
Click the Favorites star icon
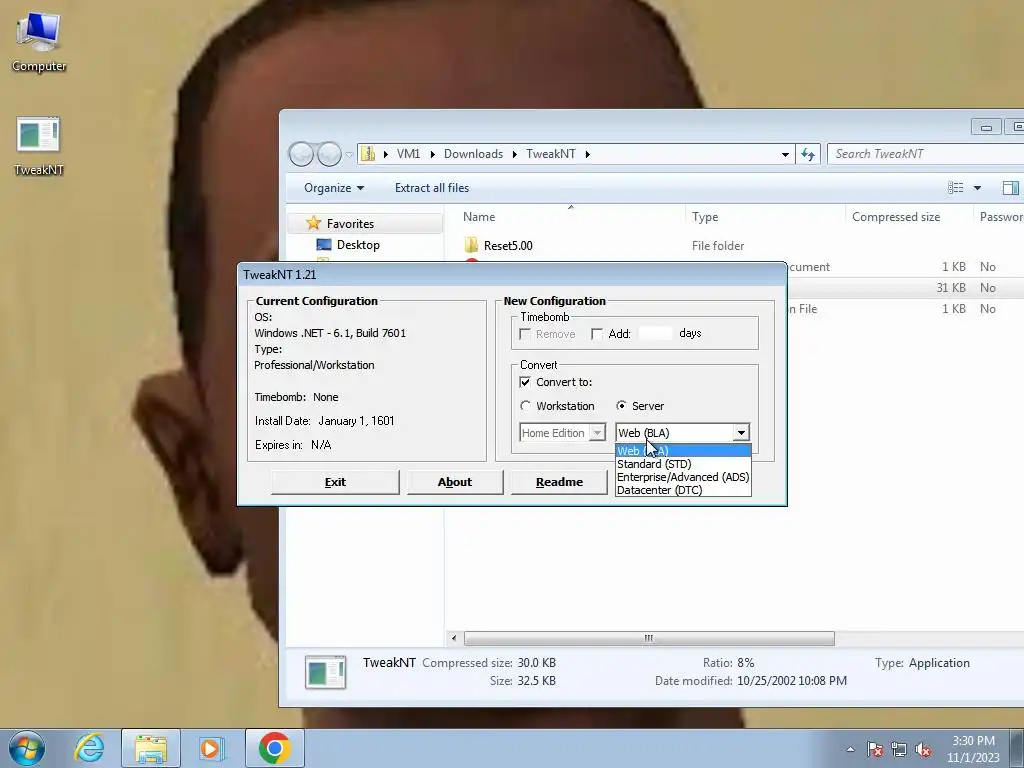click(313, 223)
